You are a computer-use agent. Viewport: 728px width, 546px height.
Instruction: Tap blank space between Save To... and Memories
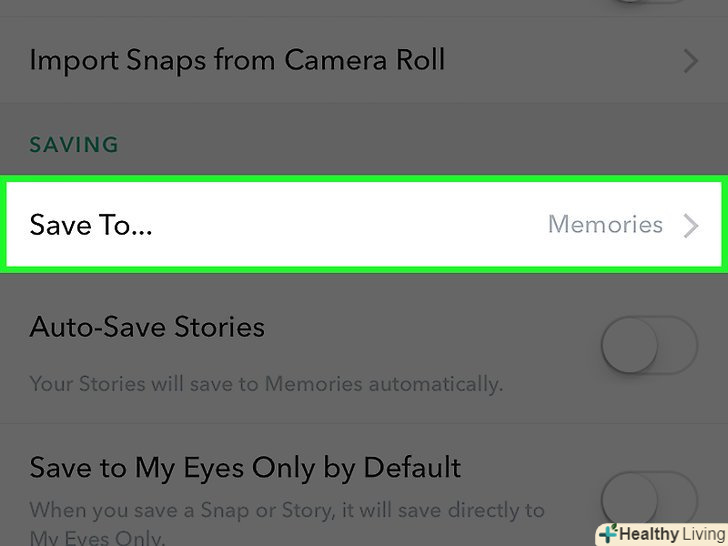(350, 225)
